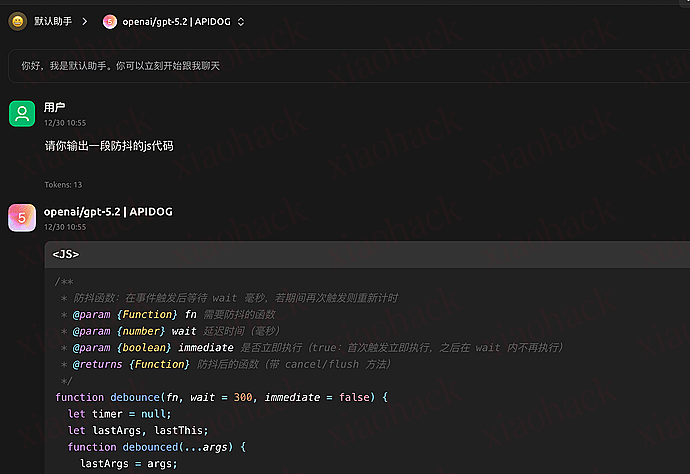Click the <JS> code block language label
The width and height of the screenshot is (690, 474).
(66, 254)
